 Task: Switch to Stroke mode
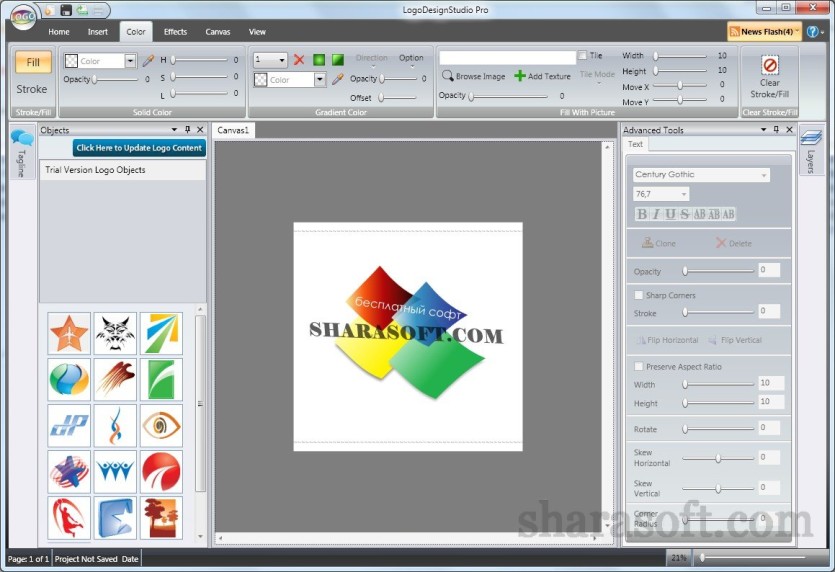[x=32, y=89]
